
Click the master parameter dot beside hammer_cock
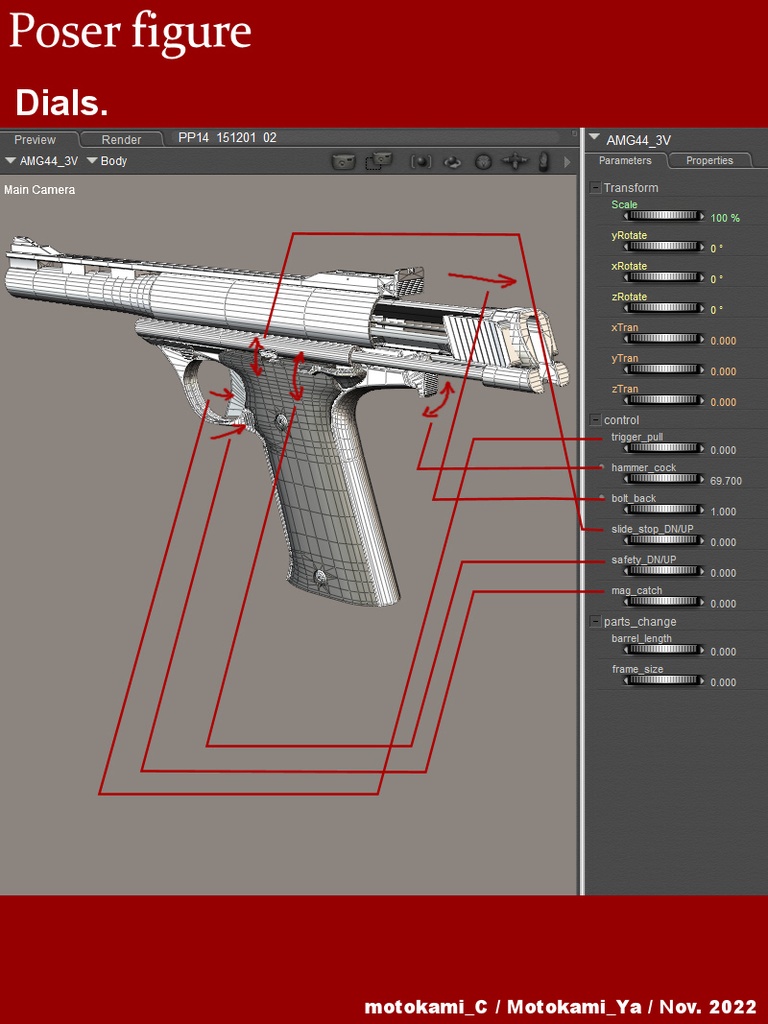601,466
